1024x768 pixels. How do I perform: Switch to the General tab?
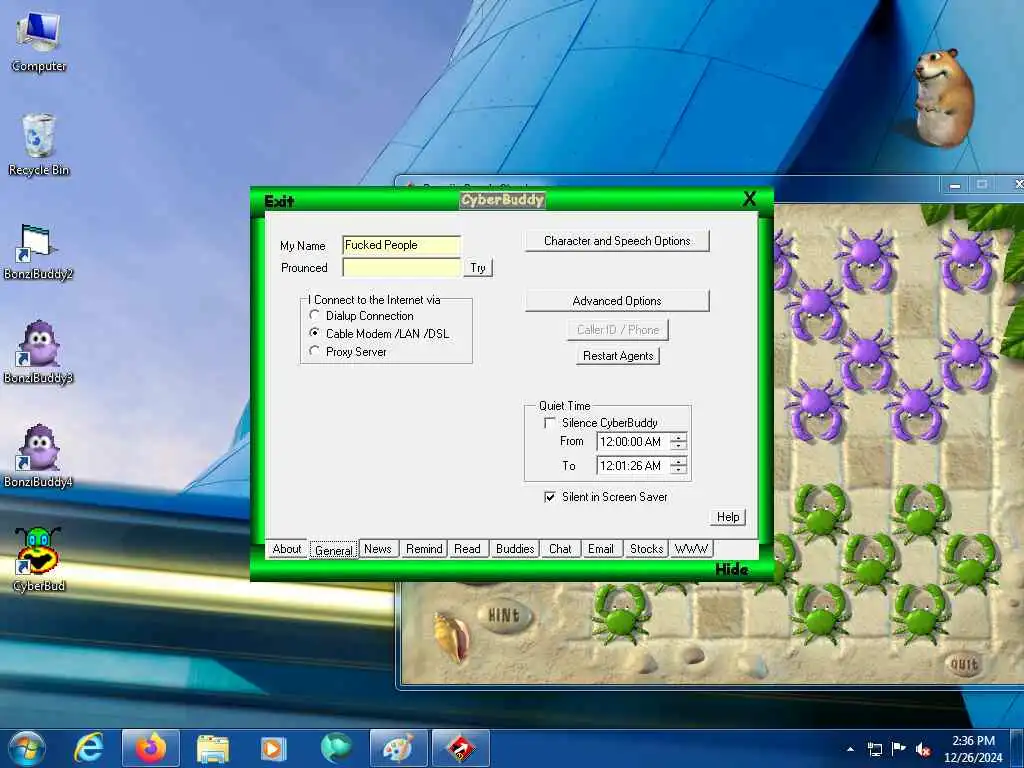[x=334, y=550]
